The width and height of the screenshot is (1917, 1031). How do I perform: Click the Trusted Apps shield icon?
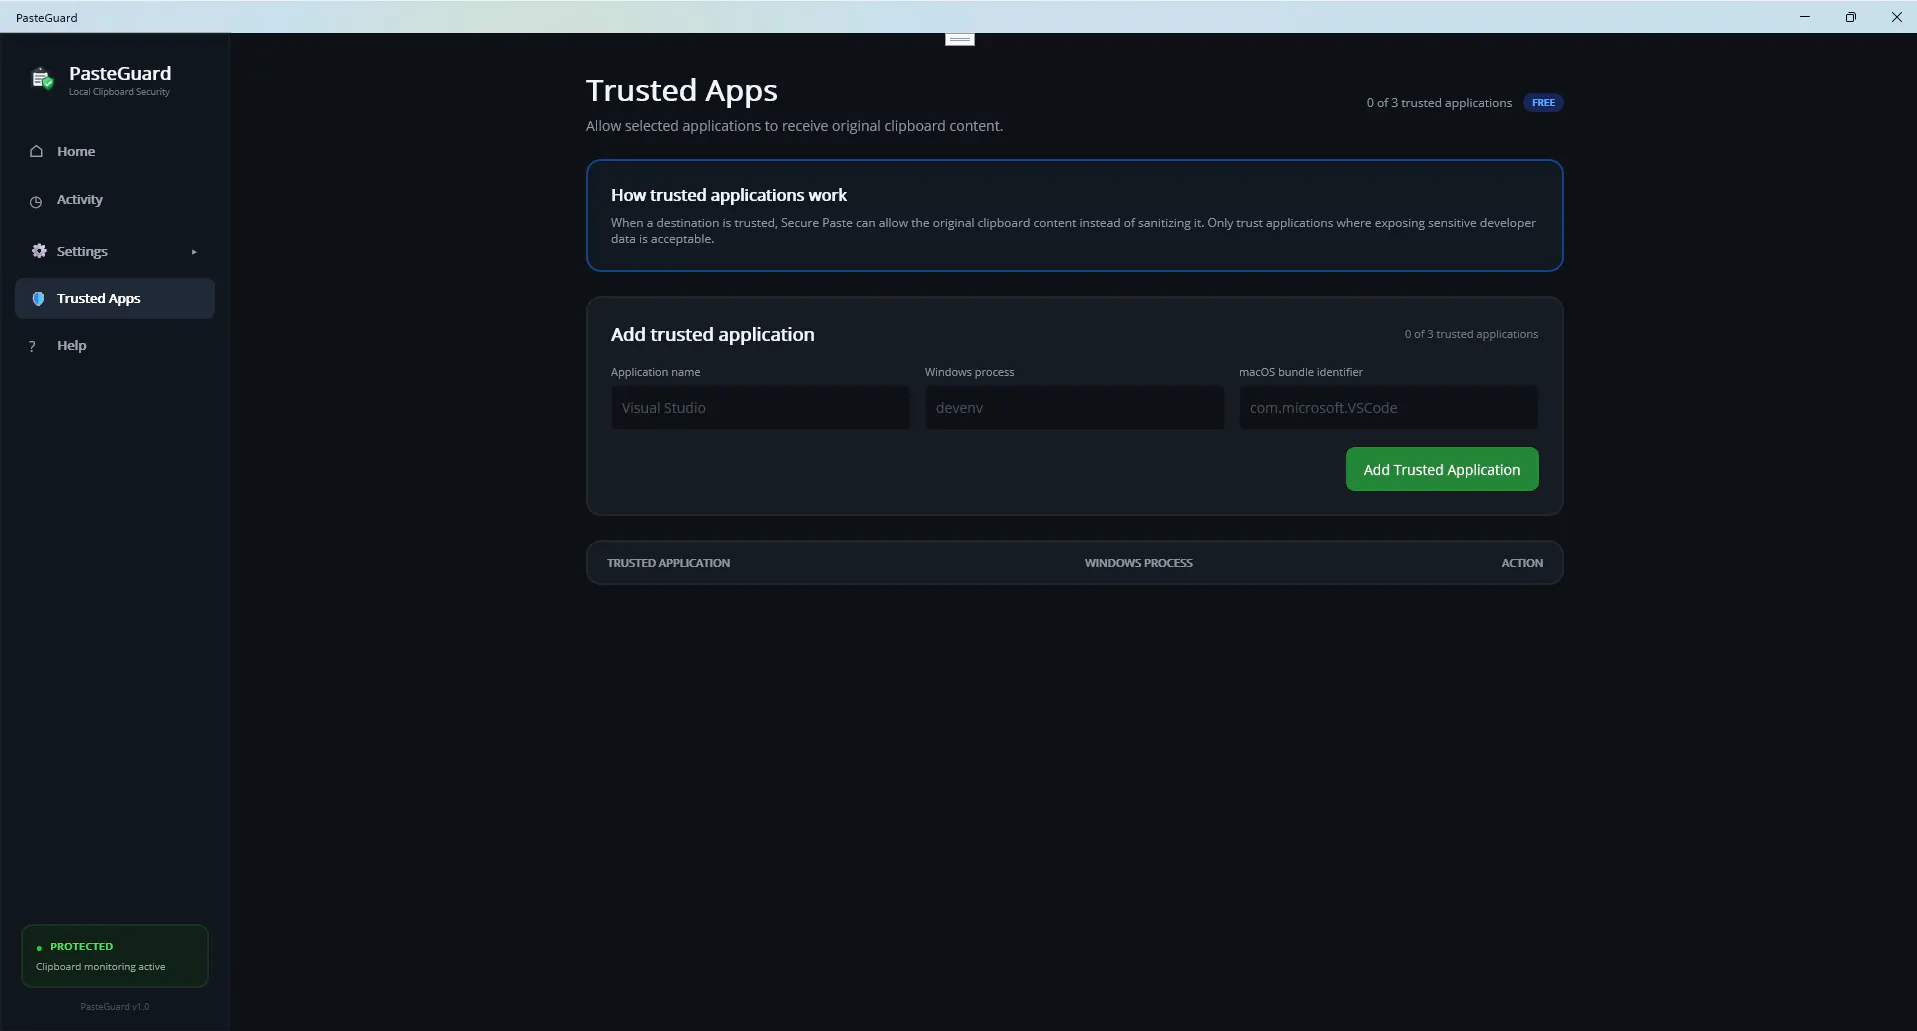tap(38, 299)
